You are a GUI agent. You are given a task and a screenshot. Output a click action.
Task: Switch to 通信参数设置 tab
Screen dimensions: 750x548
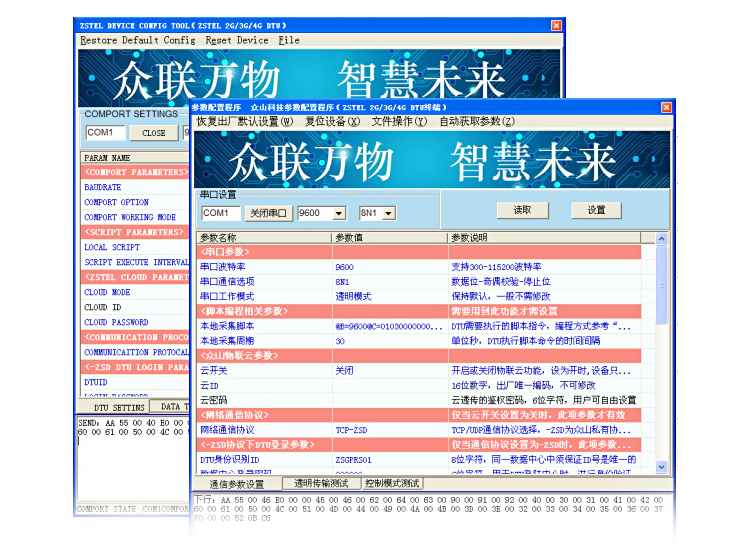[x=237, y=484]
